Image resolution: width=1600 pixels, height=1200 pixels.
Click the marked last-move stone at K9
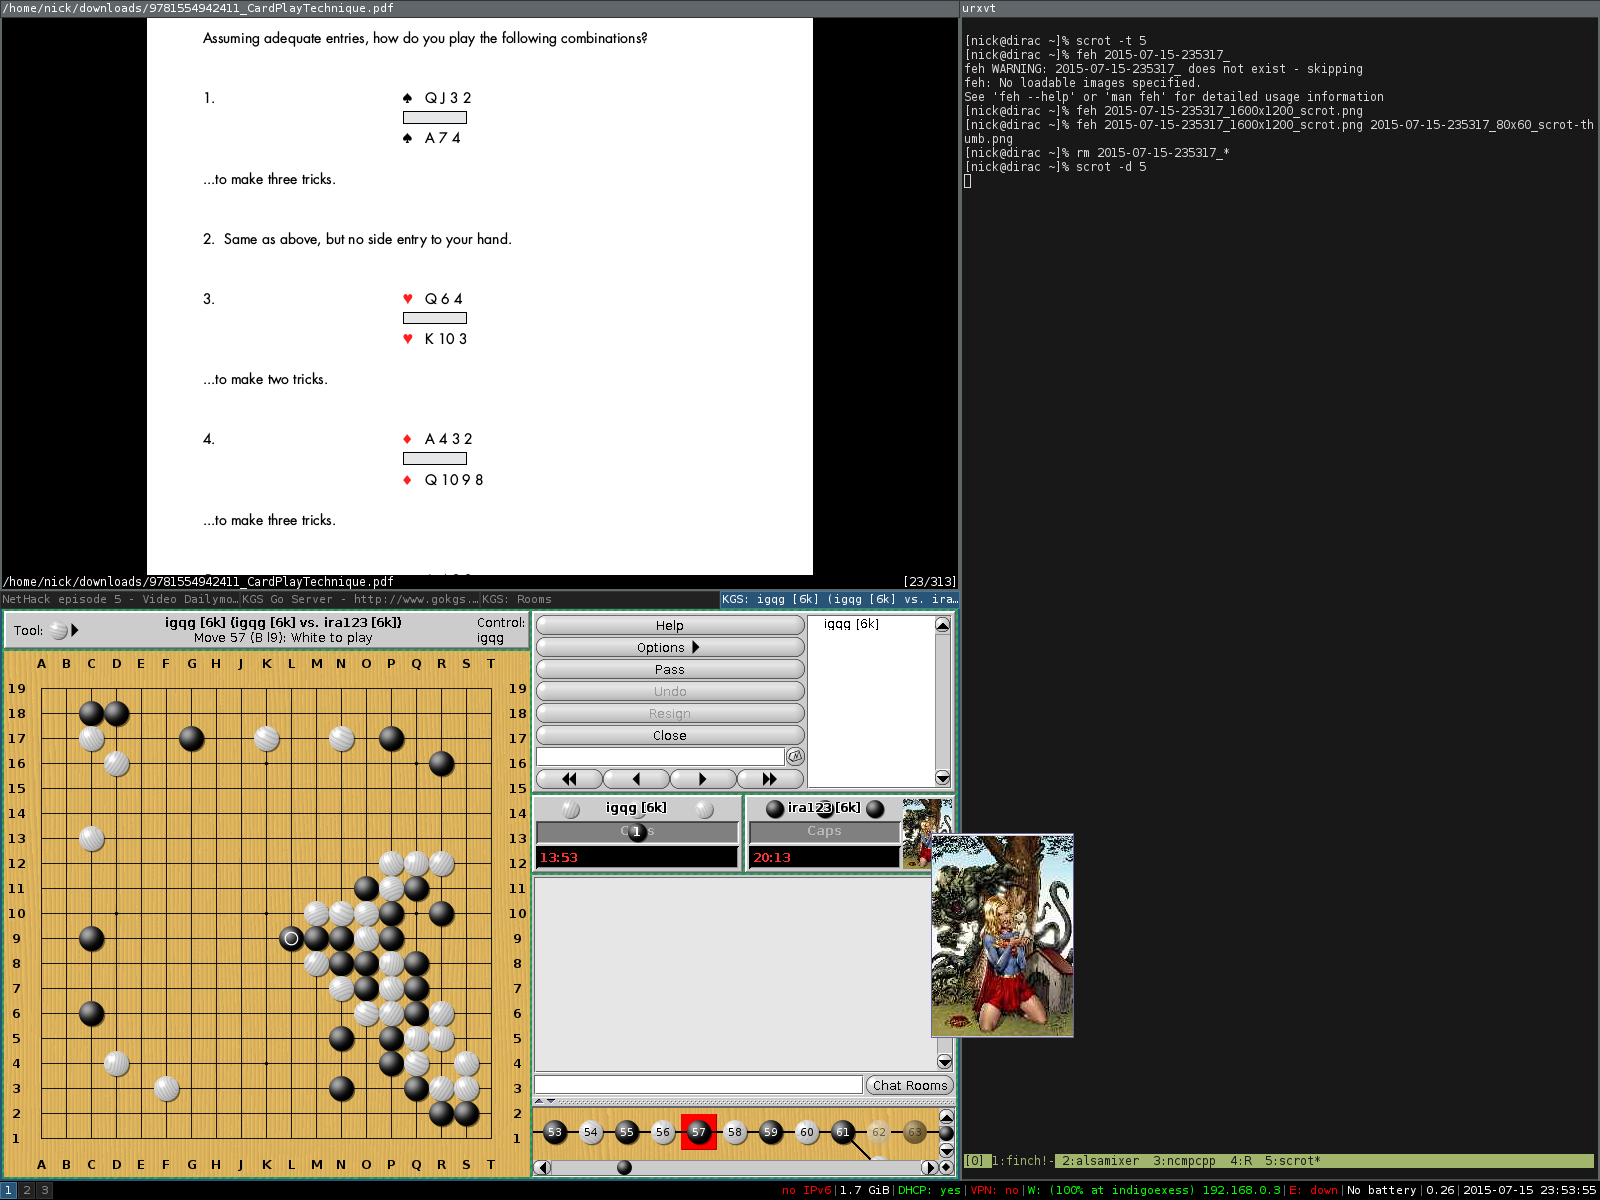[x=291, y=938]
